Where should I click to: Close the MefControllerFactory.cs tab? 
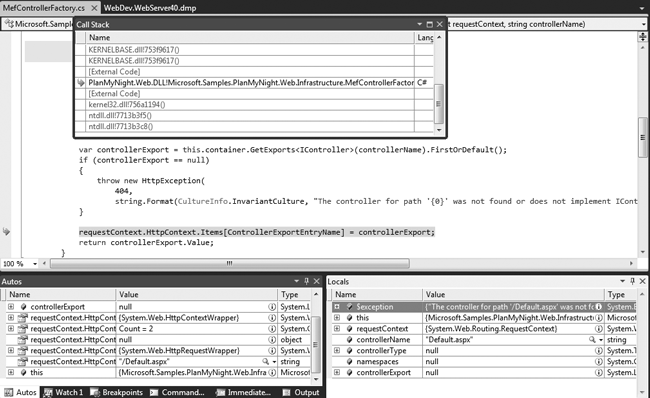click(x=95, y=8)
